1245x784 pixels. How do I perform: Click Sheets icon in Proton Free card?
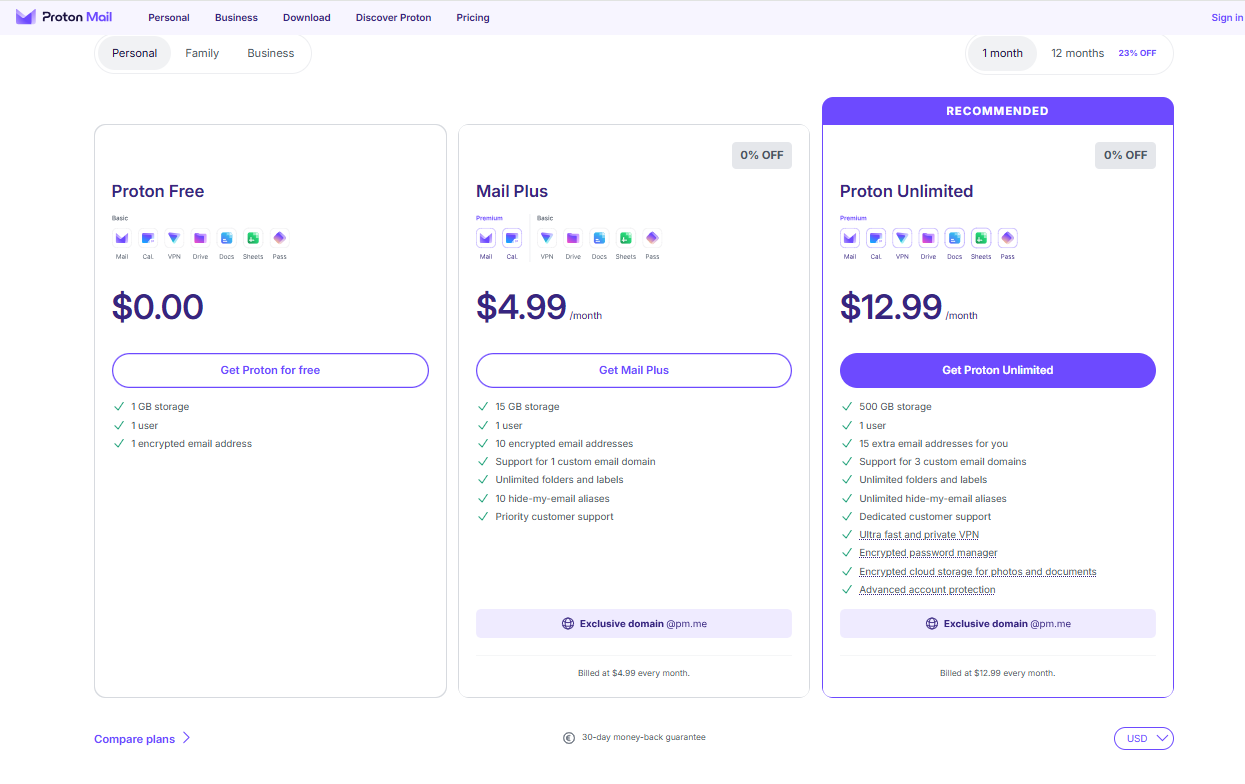tap(253, 238)
